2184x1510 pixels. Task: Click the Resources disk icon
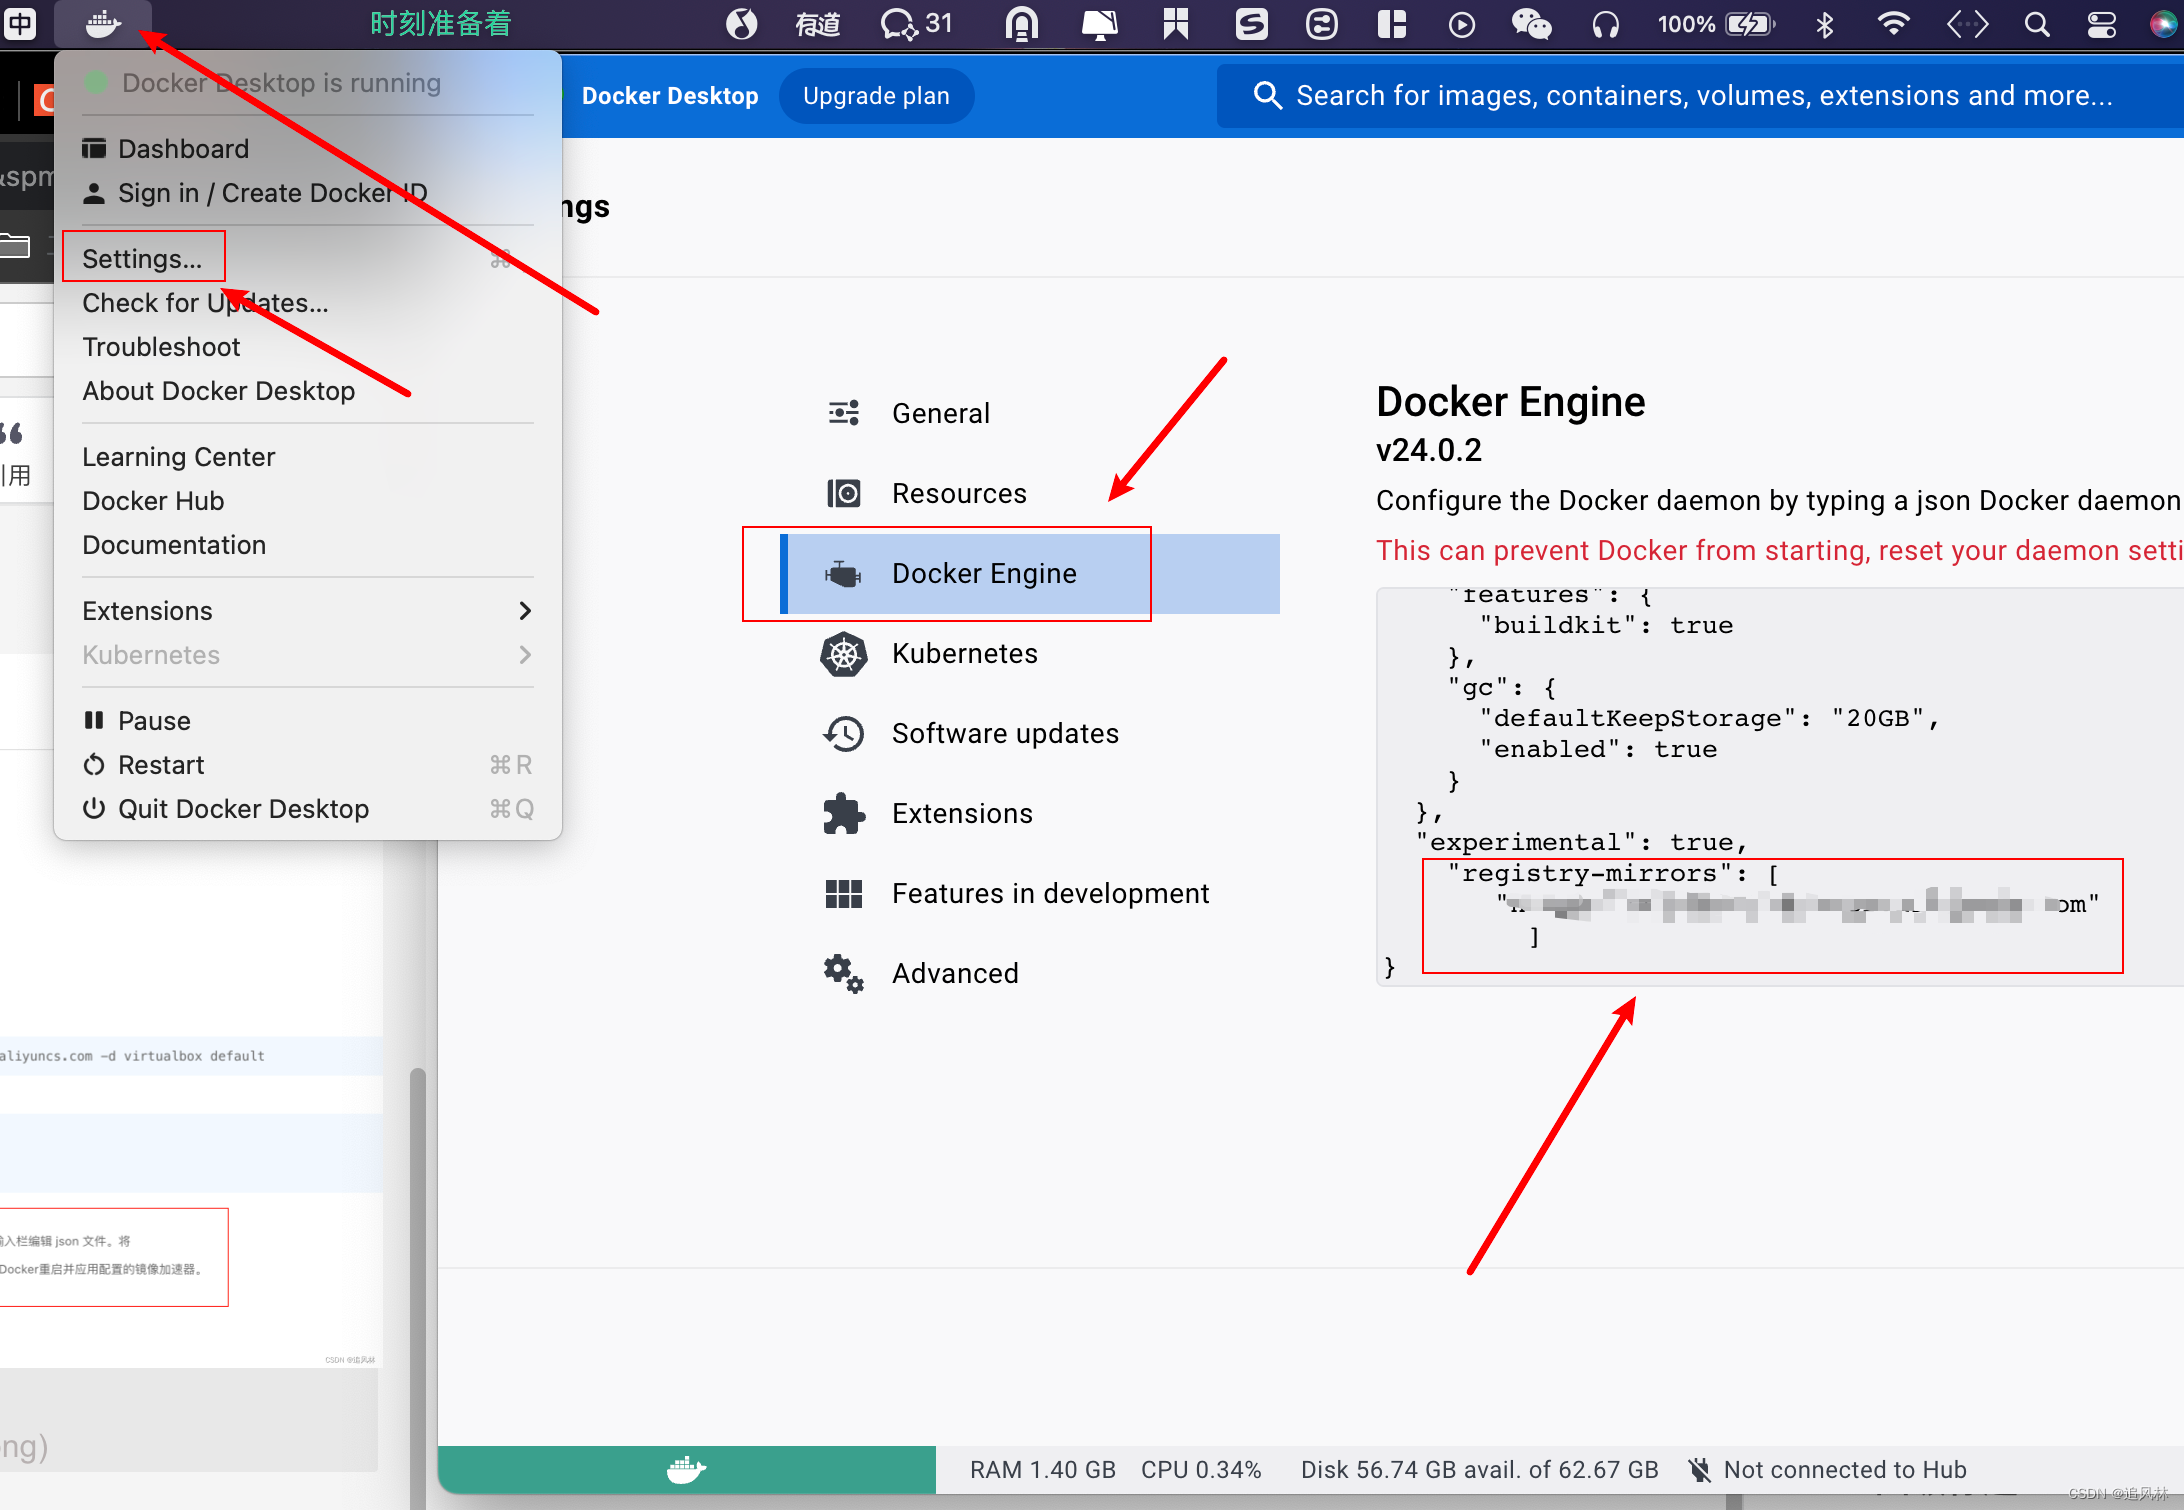click(843, 493)
